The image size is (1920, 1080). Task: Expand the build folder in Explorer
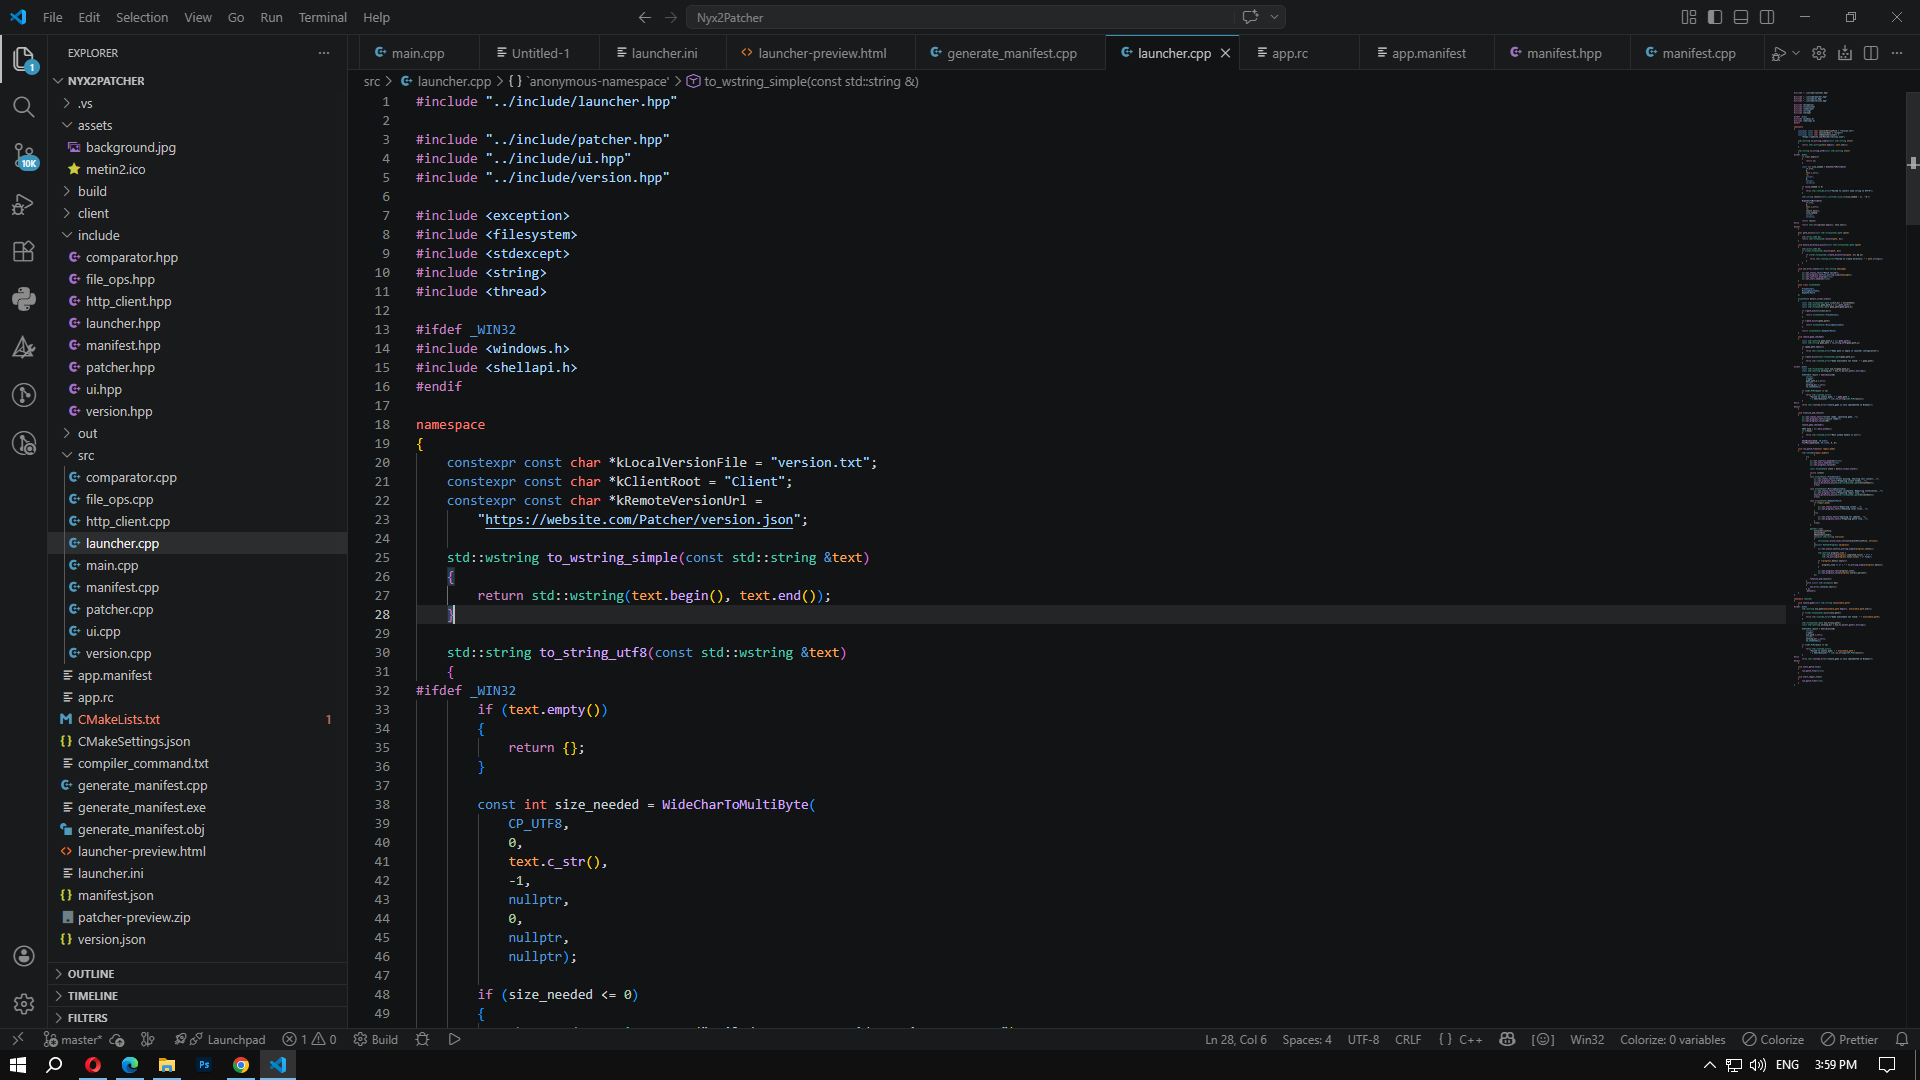(92, 191)
